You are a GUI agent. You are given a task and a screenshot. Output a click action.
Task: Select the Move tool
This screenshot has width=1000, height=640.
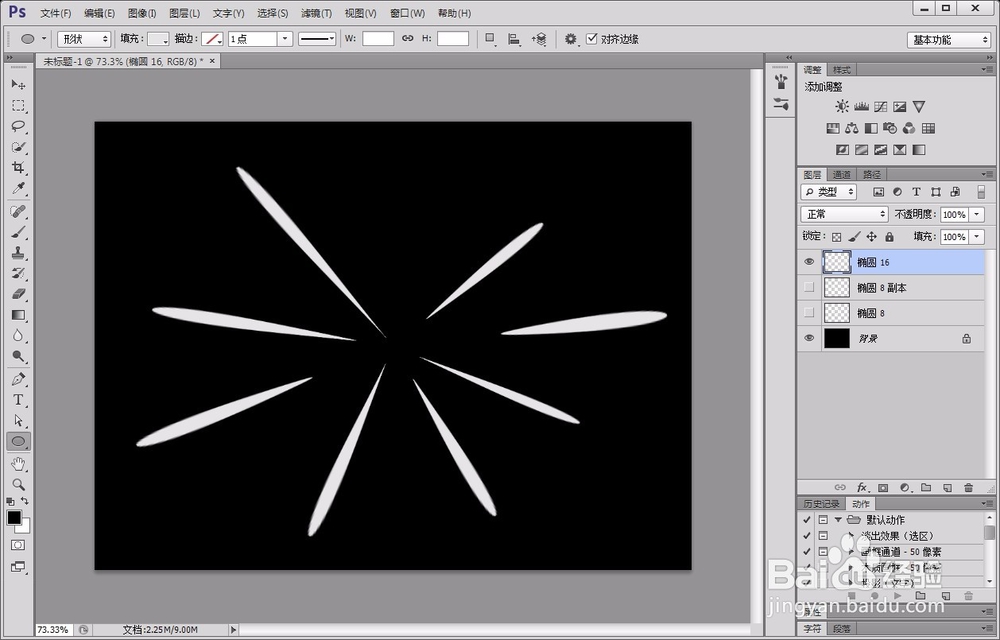pyautogui.click(x=18, y=84)
